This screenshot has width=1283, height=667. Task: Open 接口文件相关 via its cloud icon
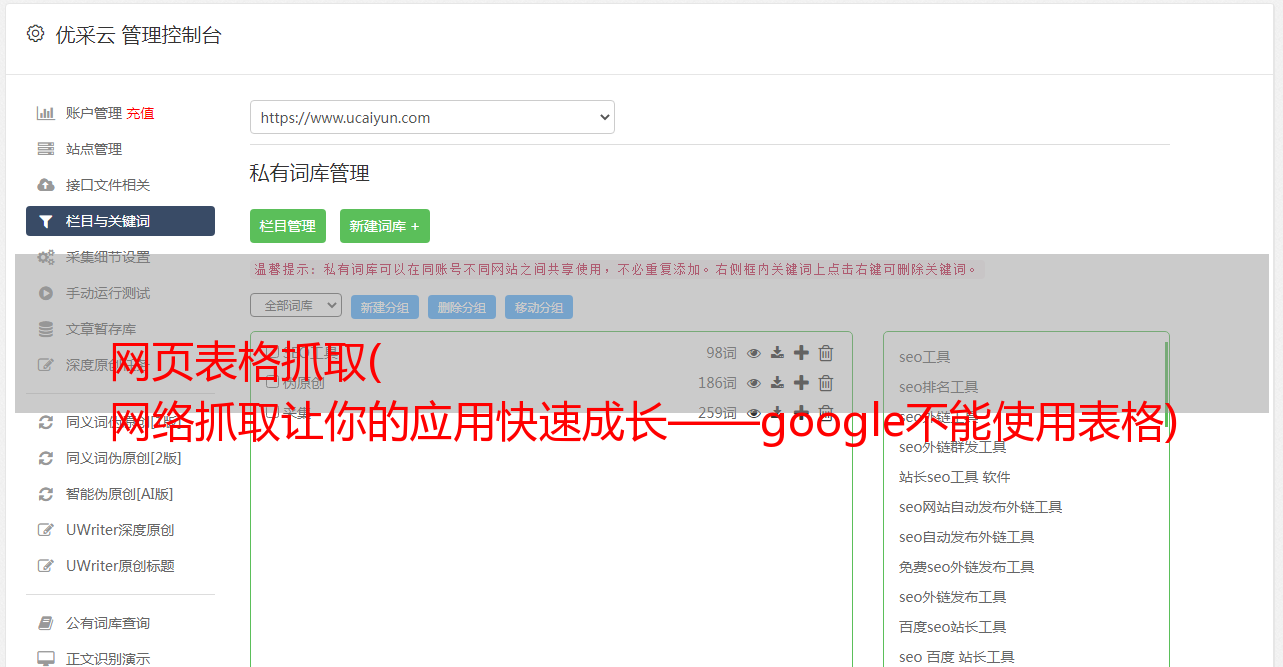[45, 185]
